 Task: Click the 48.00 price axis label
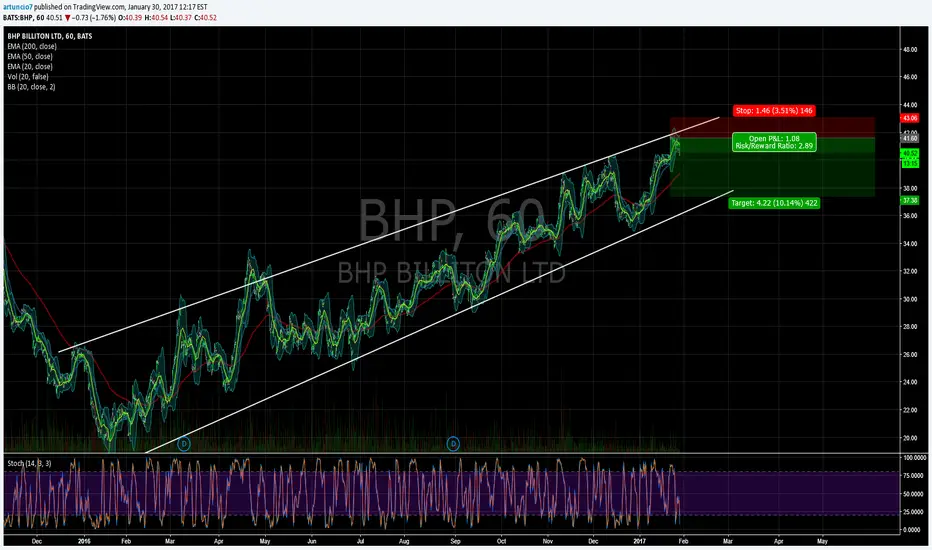pos(910,49)
